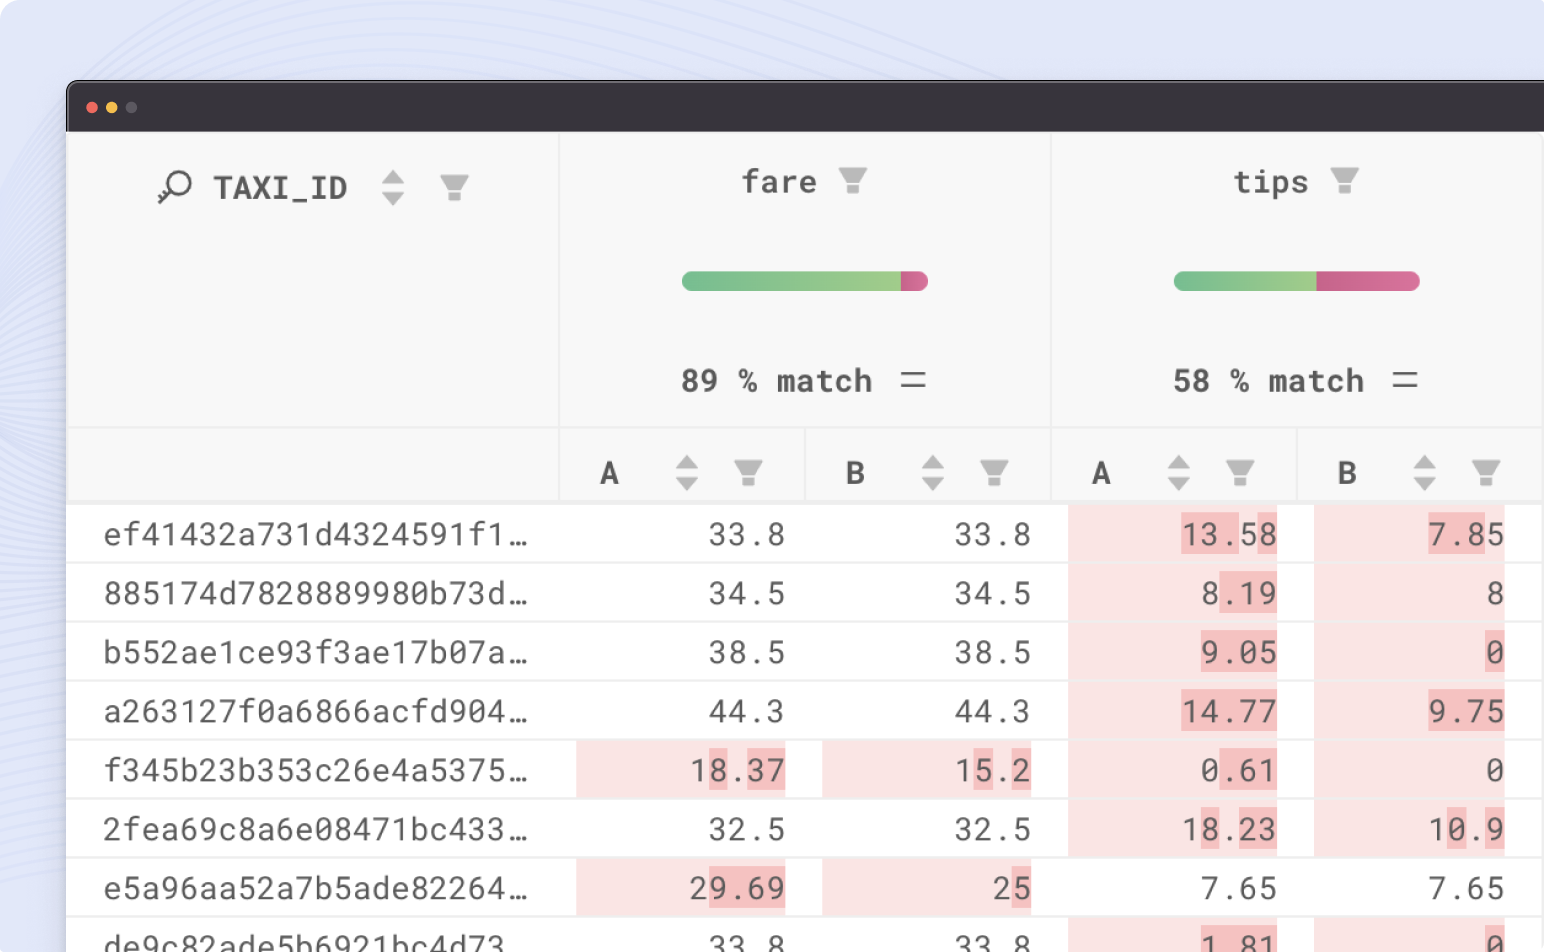Click the taxi ID starting with ef41432a

click(317, 534)
